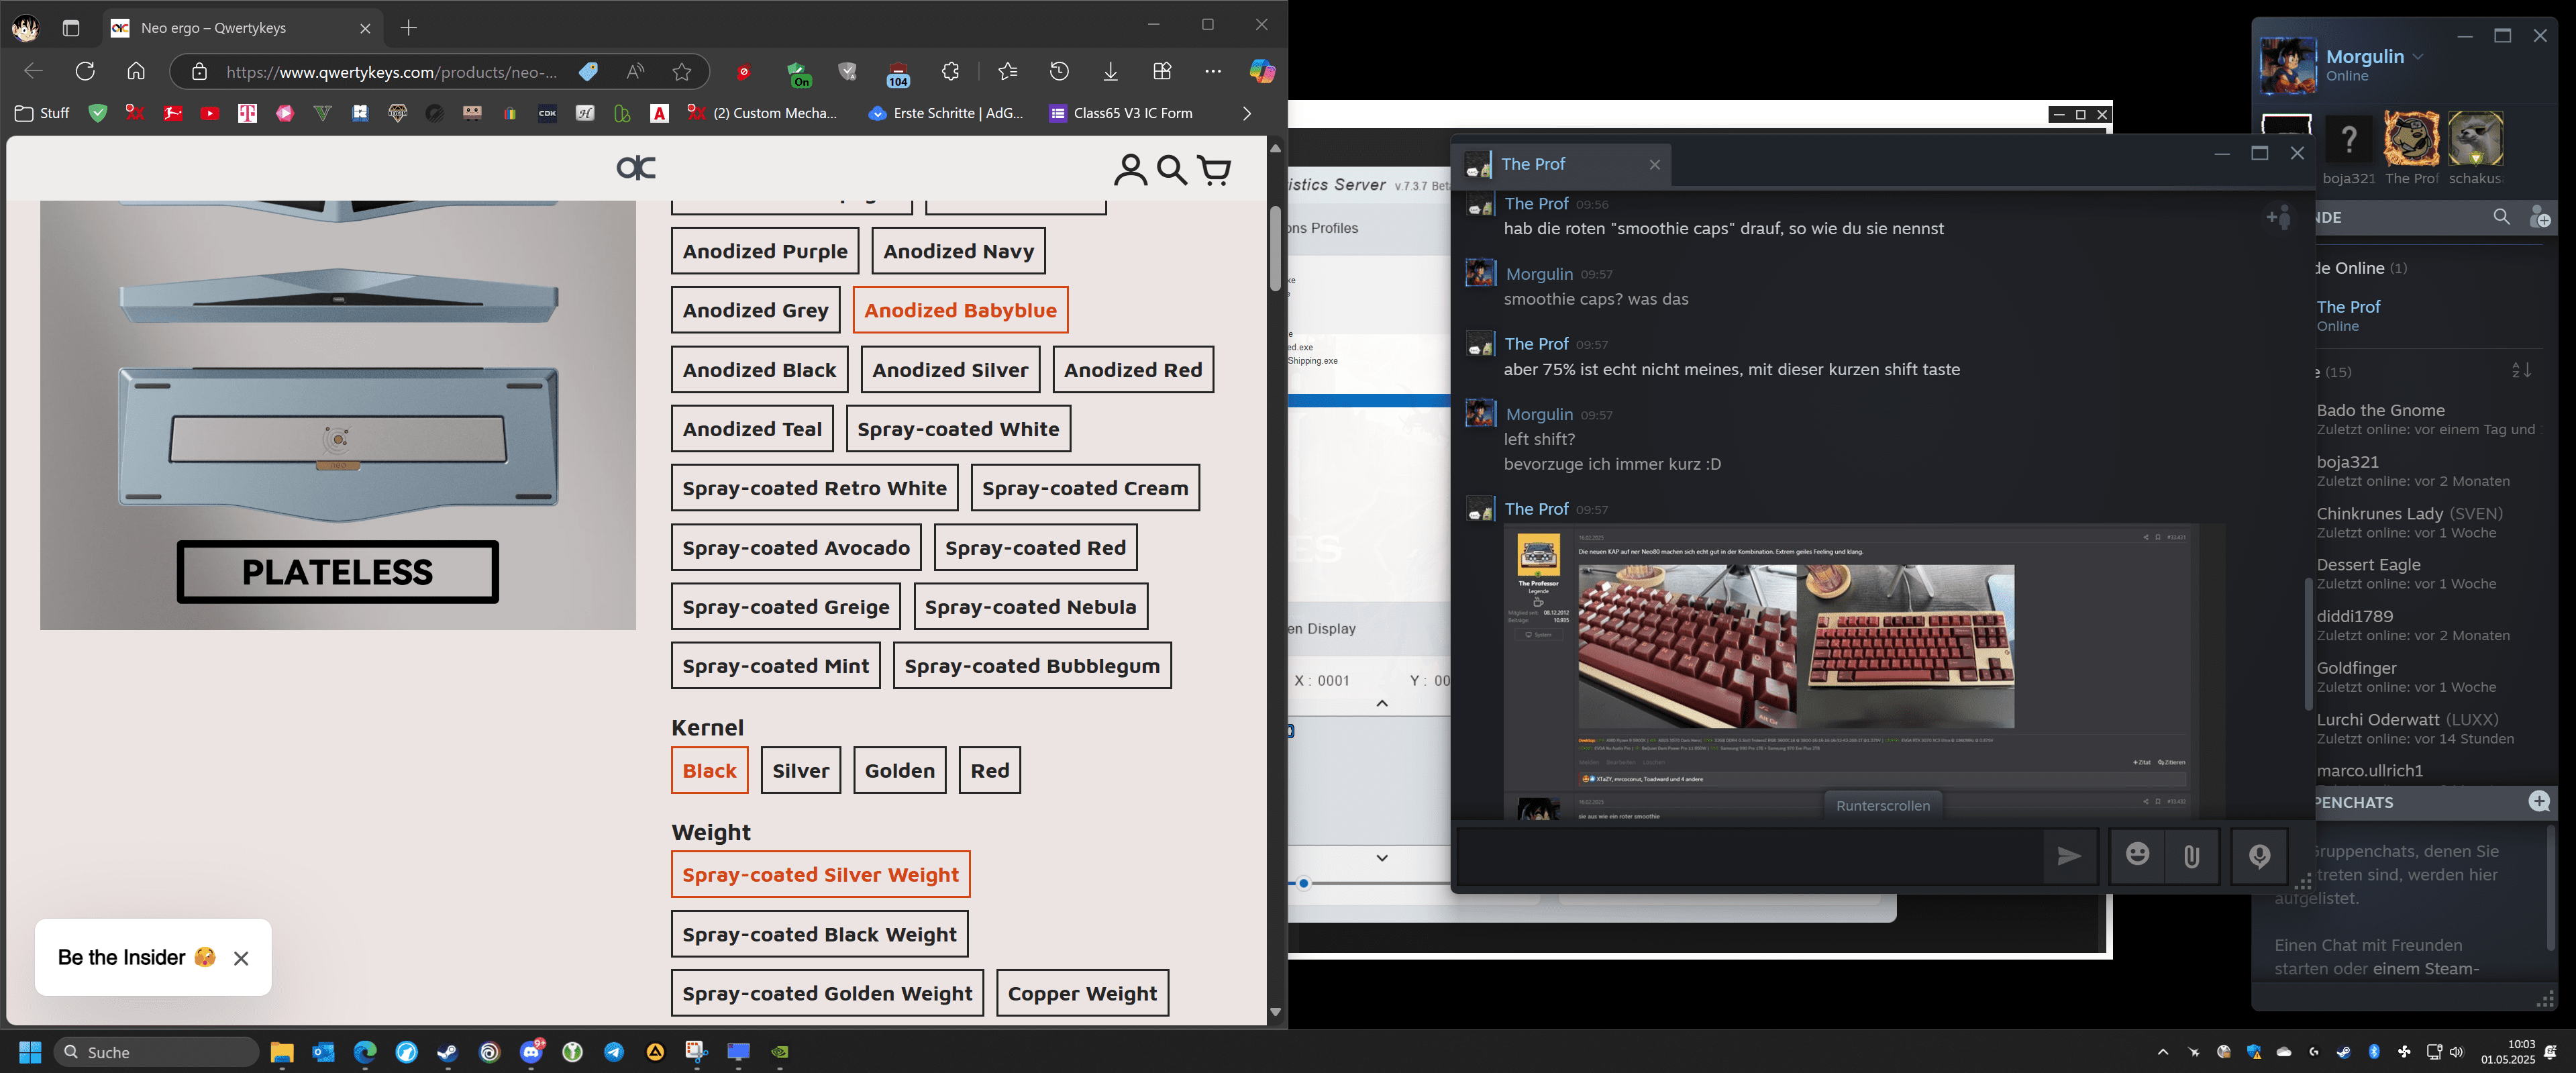
Task: Show hidden tray icons chevron
Action: click(2163, 1052)
